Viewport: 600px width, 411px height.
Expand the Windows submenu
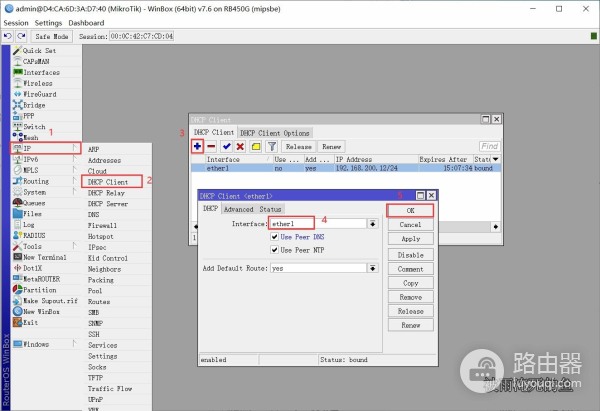(x=46, y=344)
